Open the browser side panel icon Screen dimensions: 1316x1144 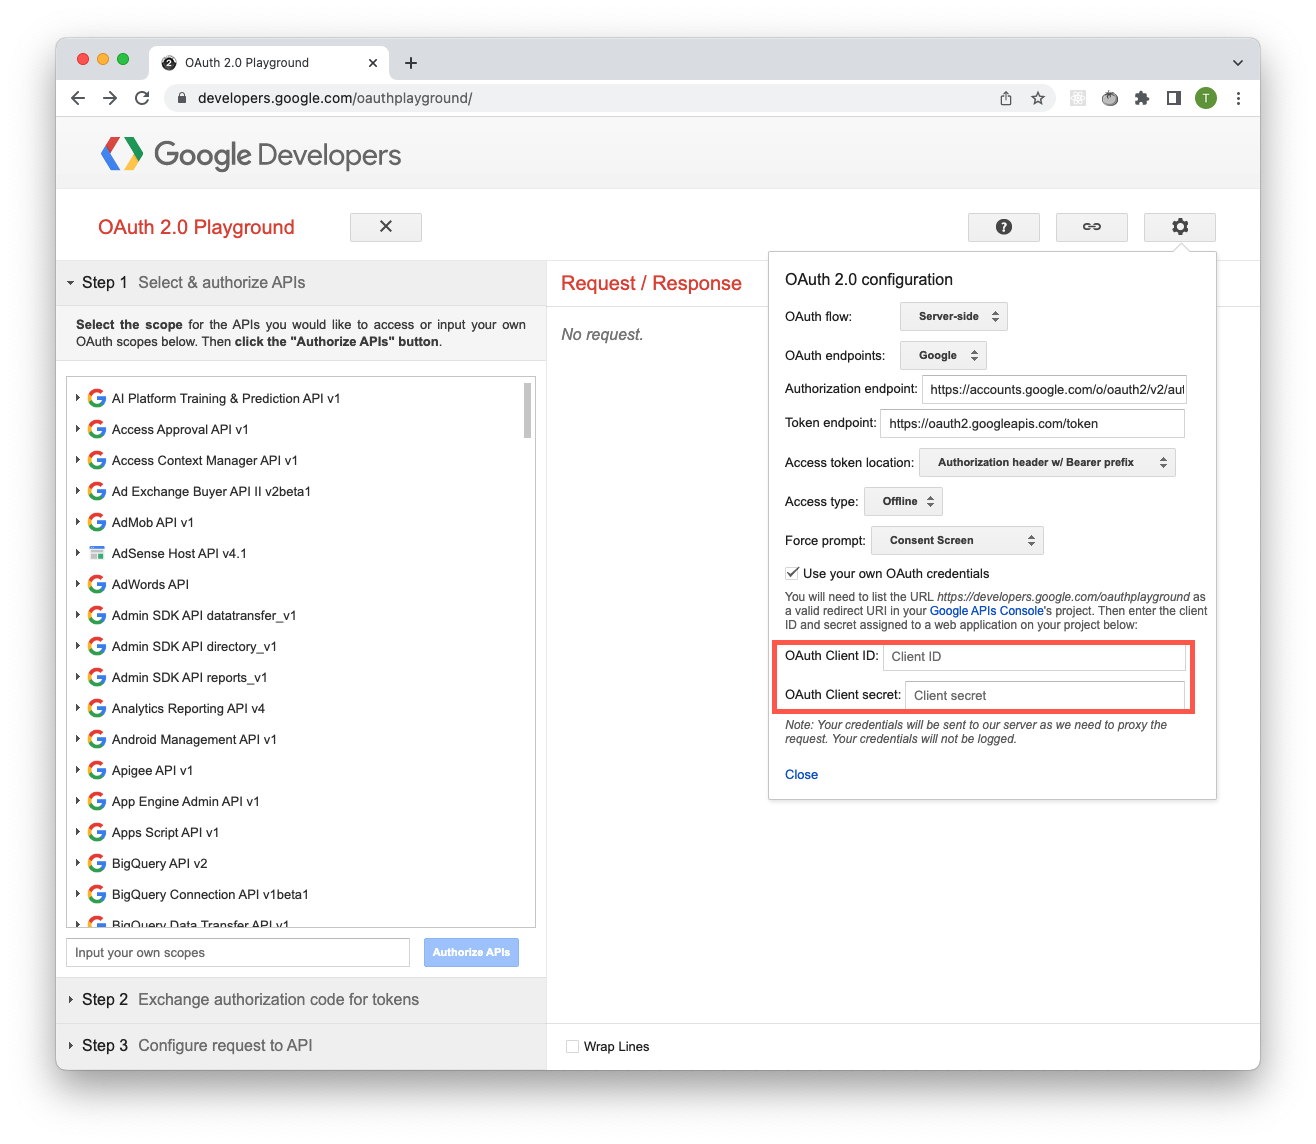pos(1174,98)
